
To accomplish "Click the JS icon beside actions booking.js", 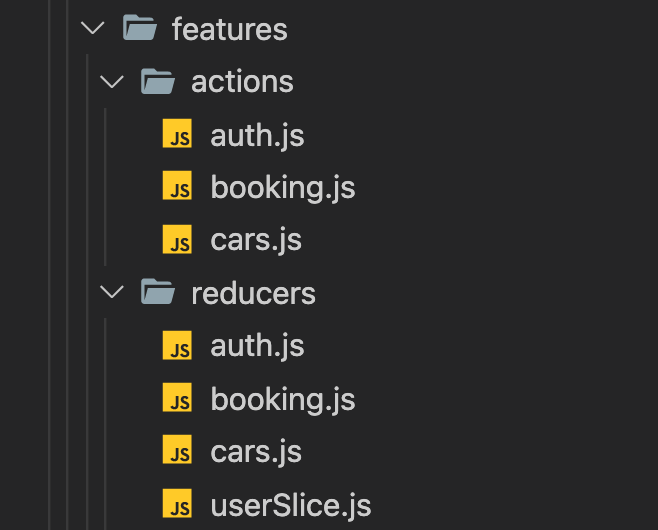I will pos(177,187).
